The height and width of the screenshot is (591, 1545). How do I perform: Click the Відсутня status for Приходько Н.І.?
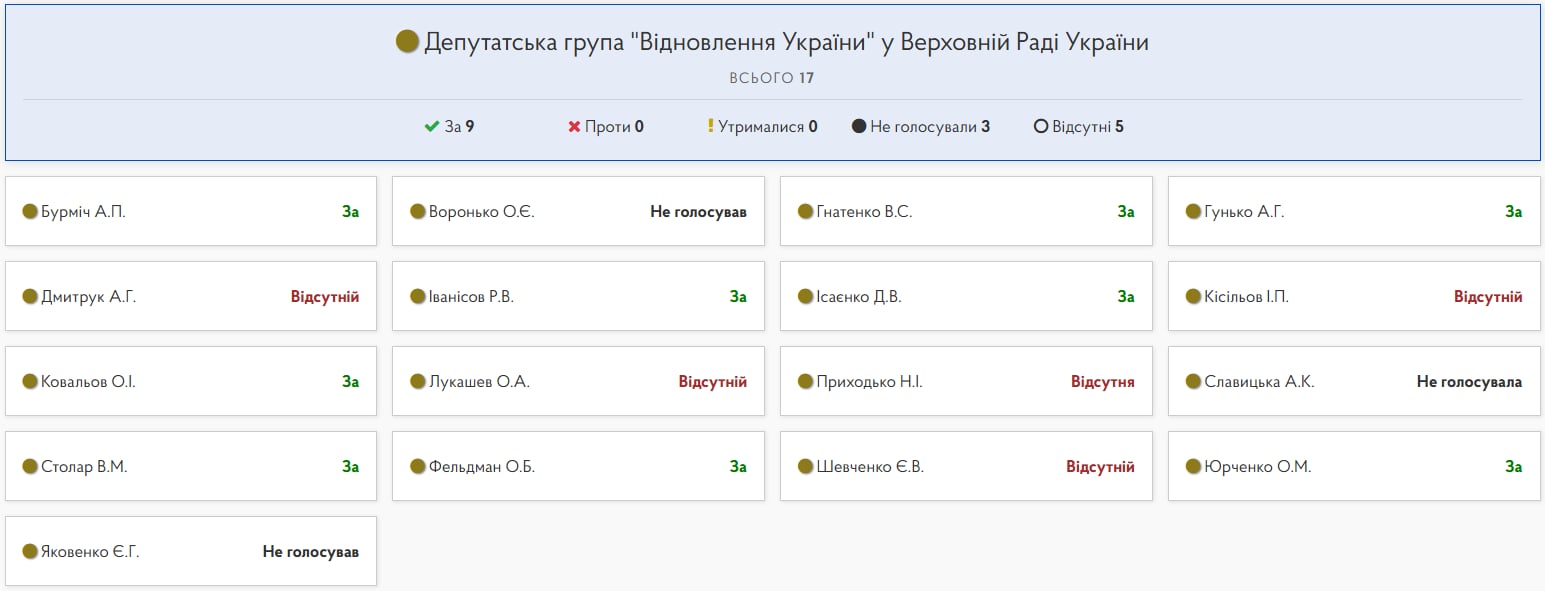coord(1102,382)
